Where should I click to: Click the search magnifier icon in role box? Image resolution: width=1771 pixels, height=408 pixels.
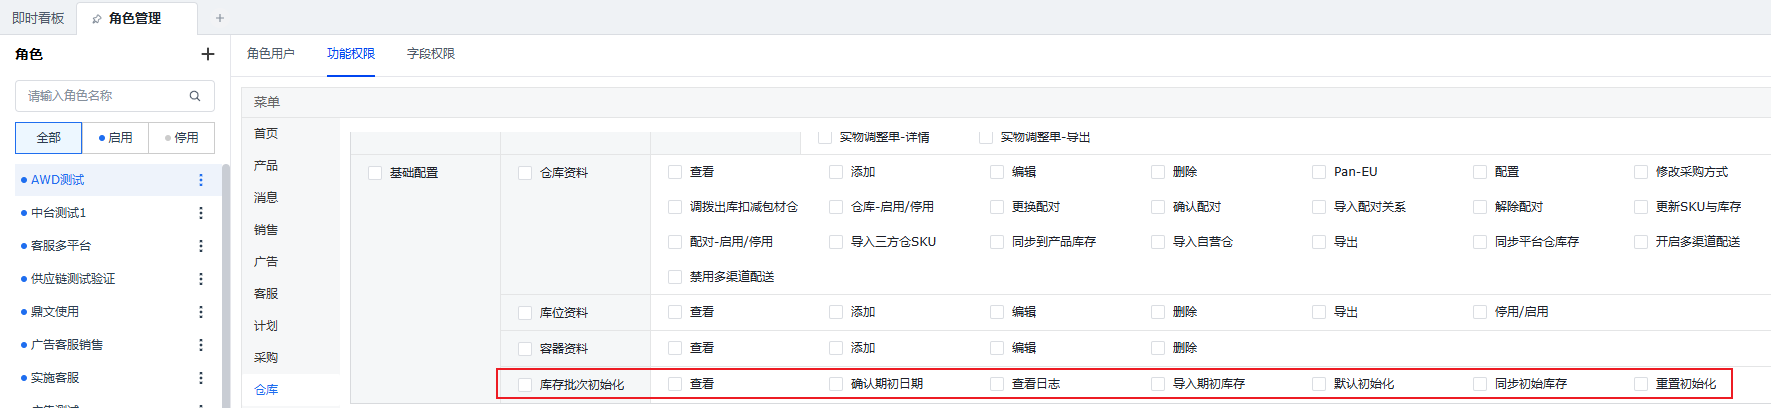pos(195,96)
